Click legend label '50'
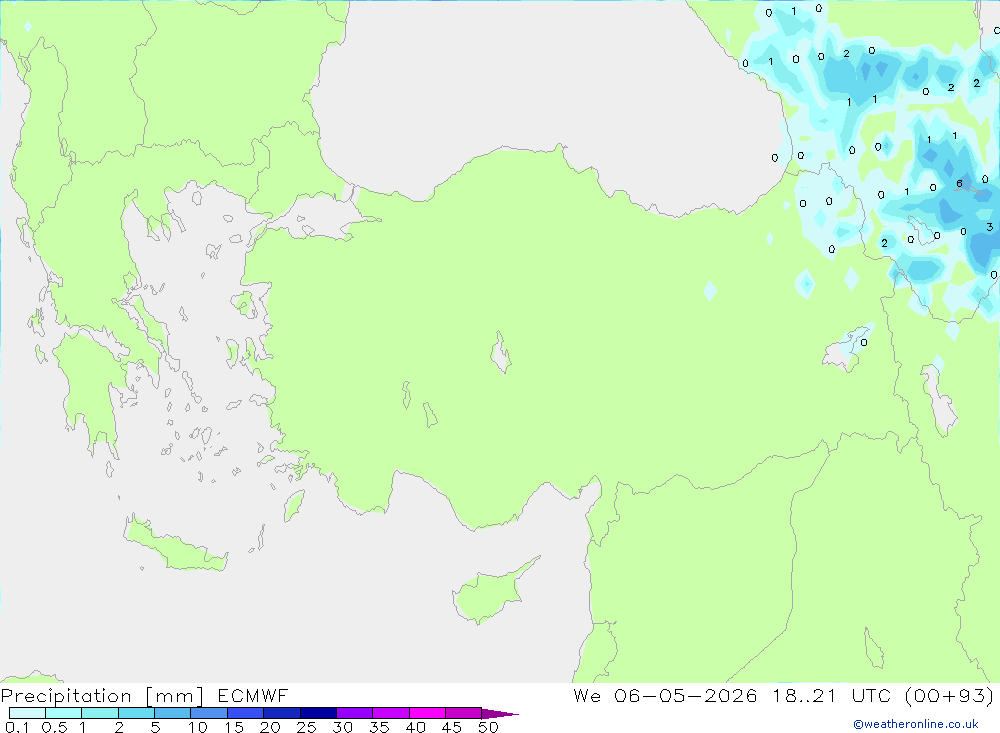This screenshot has width=1000, height=733. [x=489, y=727]
